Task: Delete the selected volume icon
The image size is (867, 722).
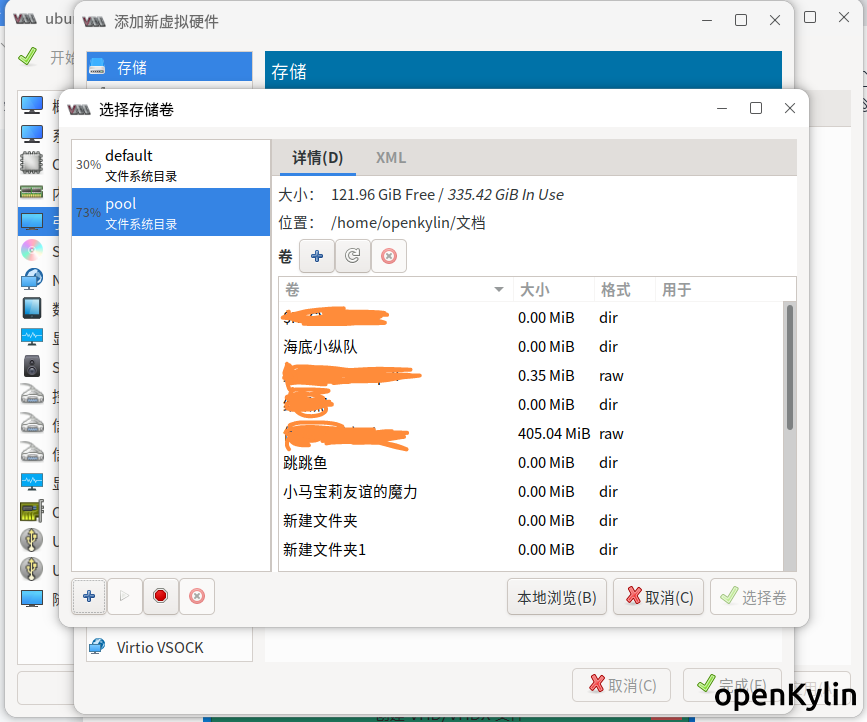Action: [389, 256]
